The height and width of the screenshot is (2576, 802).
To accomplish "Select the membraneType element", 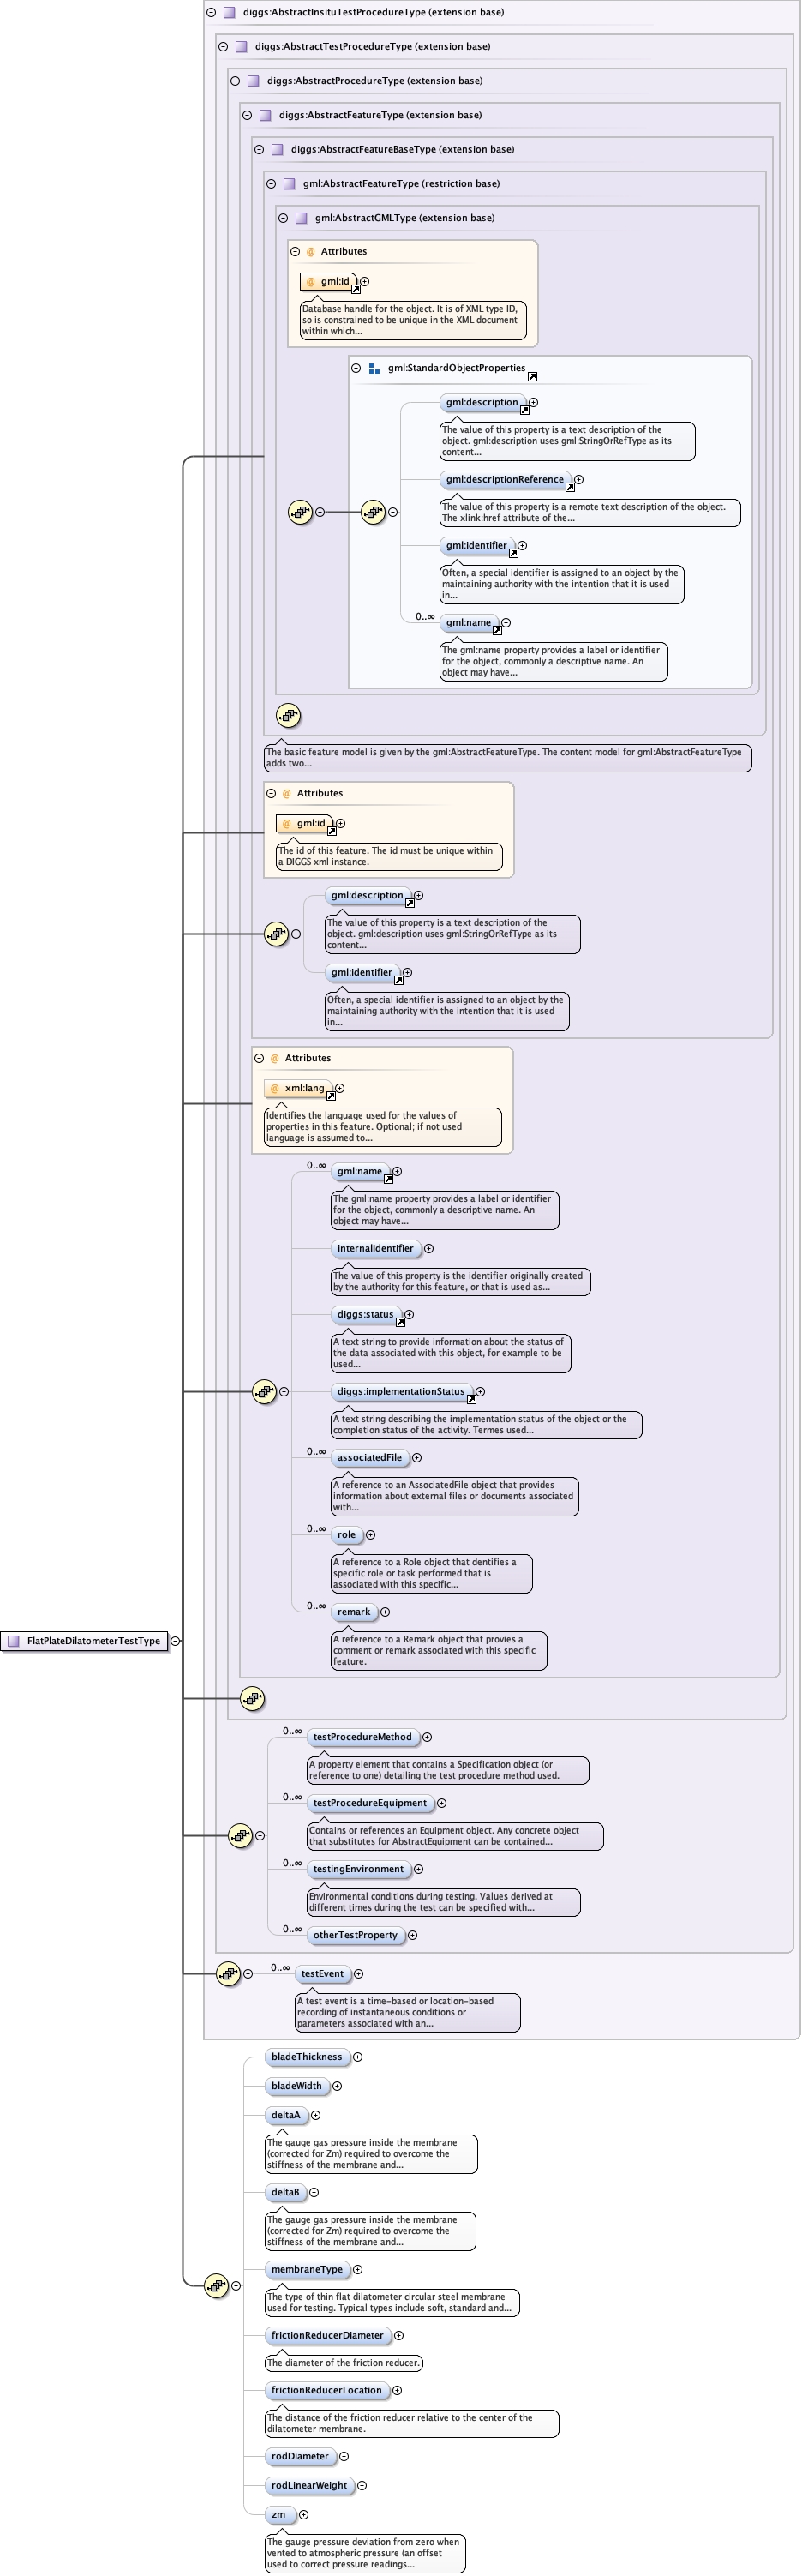I will [307, 2269].
